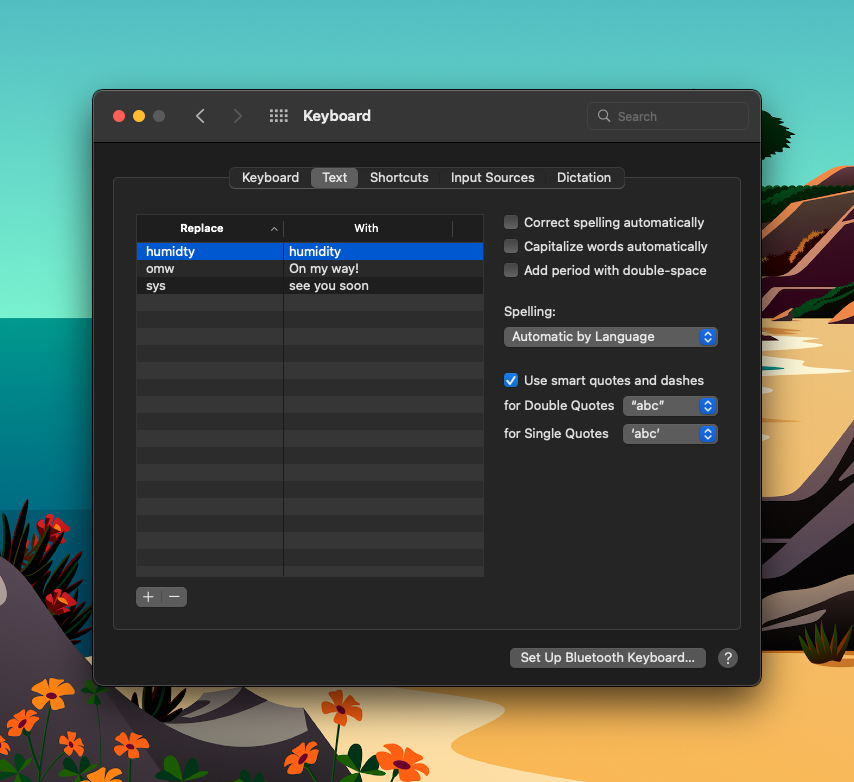
Task: Open the Show All preferences grid
Action: (x=279, y=116)
